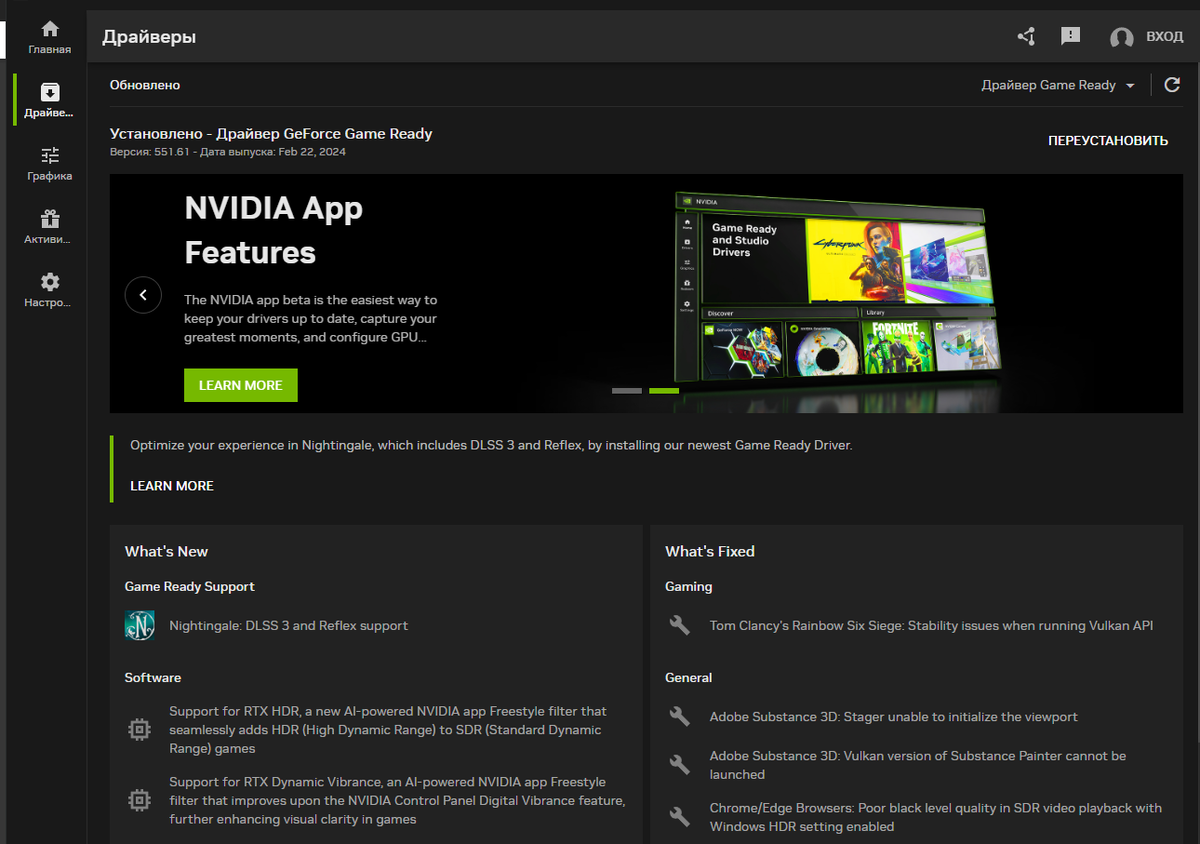Click 'Установлено - Драйвер GeForce Game Ready' title

click(x=271, y=133)
